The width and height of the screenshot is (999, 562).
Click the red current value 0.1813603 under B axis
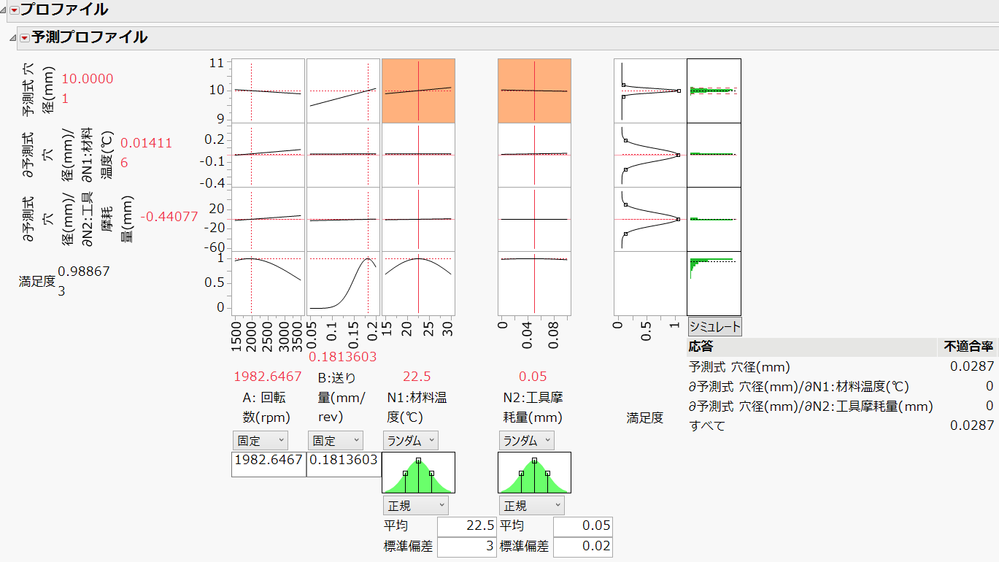[343, 357]
